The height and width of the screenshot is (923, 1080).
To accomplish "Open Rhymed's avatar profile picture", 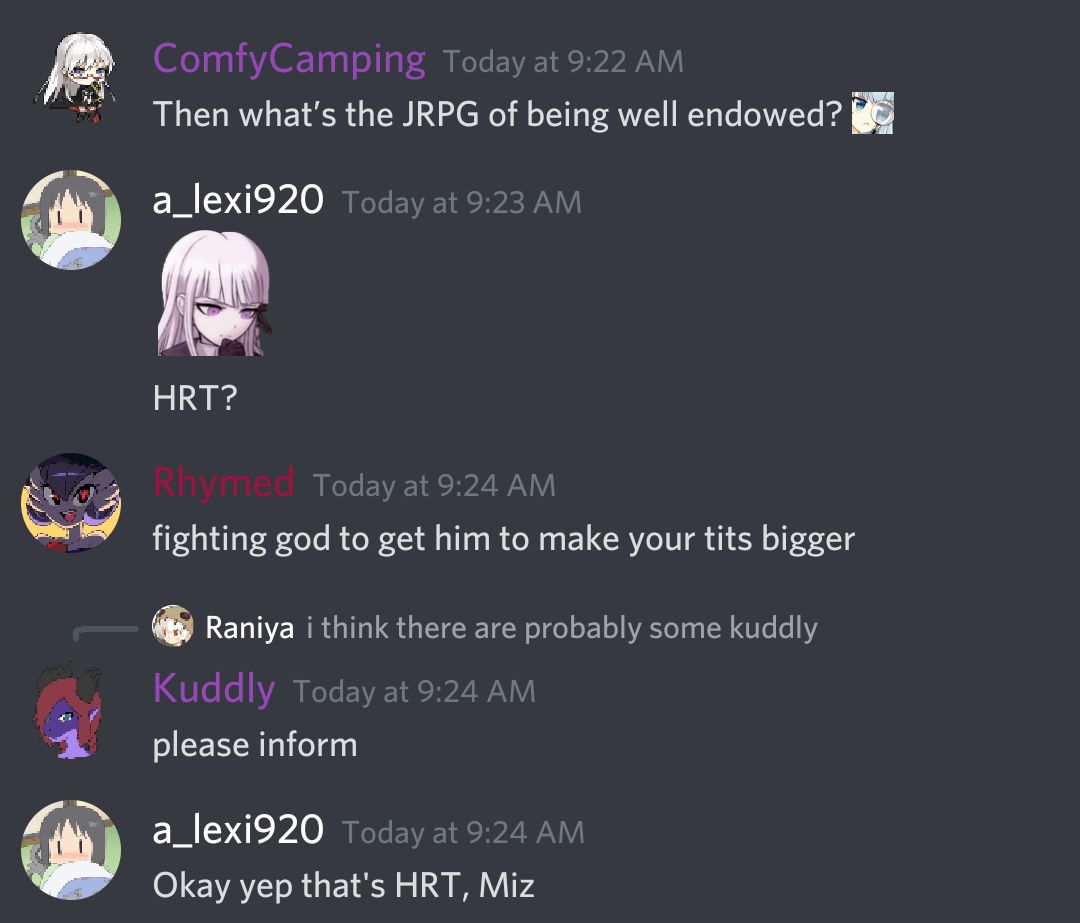I will 71,502.
